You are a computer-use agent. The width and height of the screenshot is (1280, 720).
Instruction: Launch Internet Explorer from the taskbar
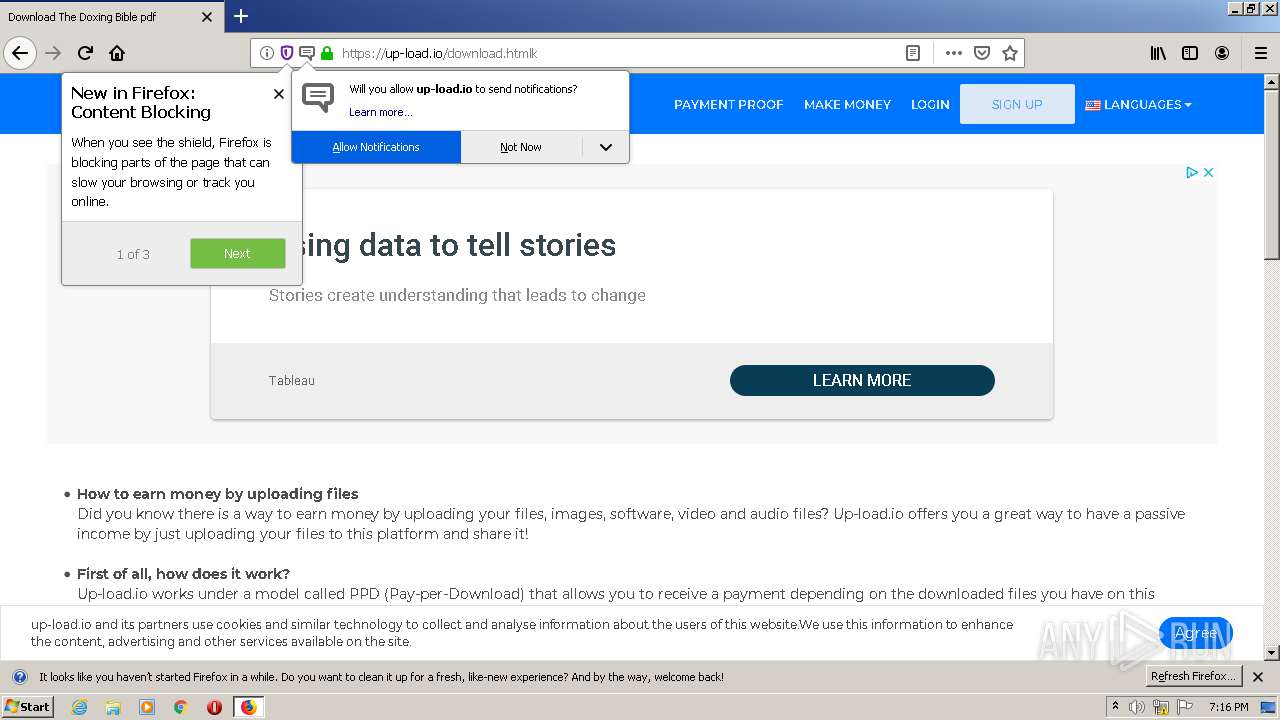[80, 707]
